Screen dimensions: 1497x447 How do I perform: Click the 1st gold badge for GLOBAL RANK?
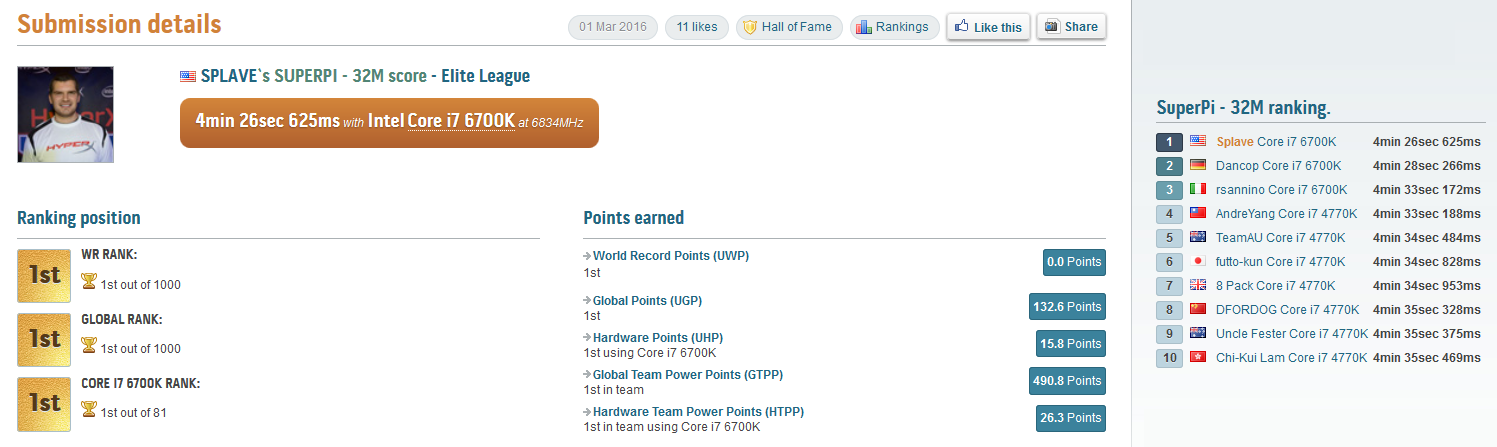tap(44, 339)
